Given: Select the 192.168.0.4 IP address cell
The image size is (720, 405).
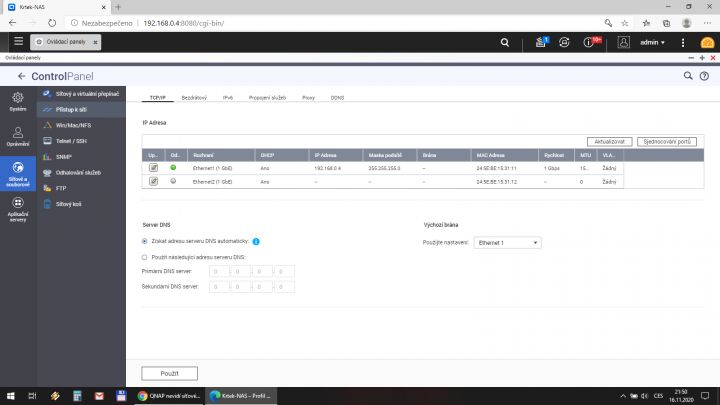Looking at the screenshot, I should coord(327,169).
